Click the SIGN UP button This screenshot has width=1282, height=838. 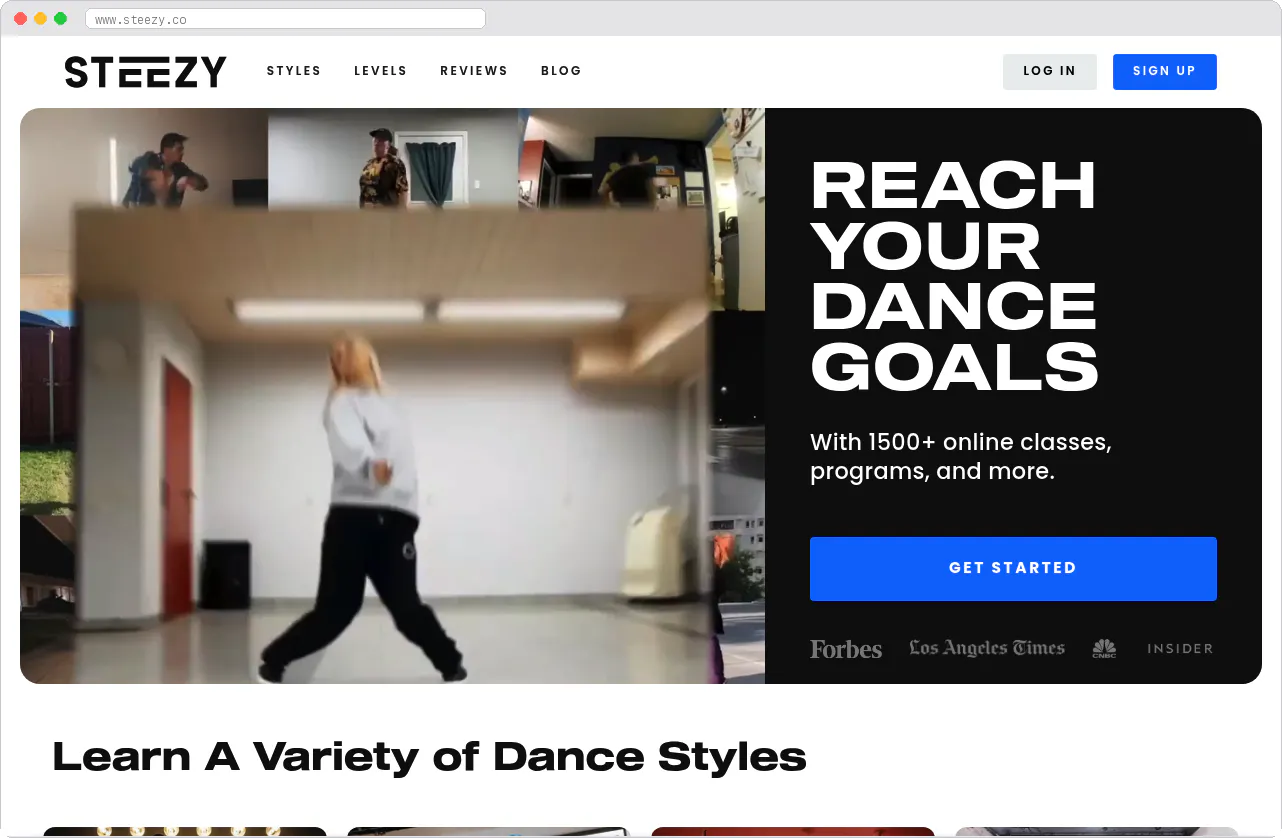(1164, 71)
